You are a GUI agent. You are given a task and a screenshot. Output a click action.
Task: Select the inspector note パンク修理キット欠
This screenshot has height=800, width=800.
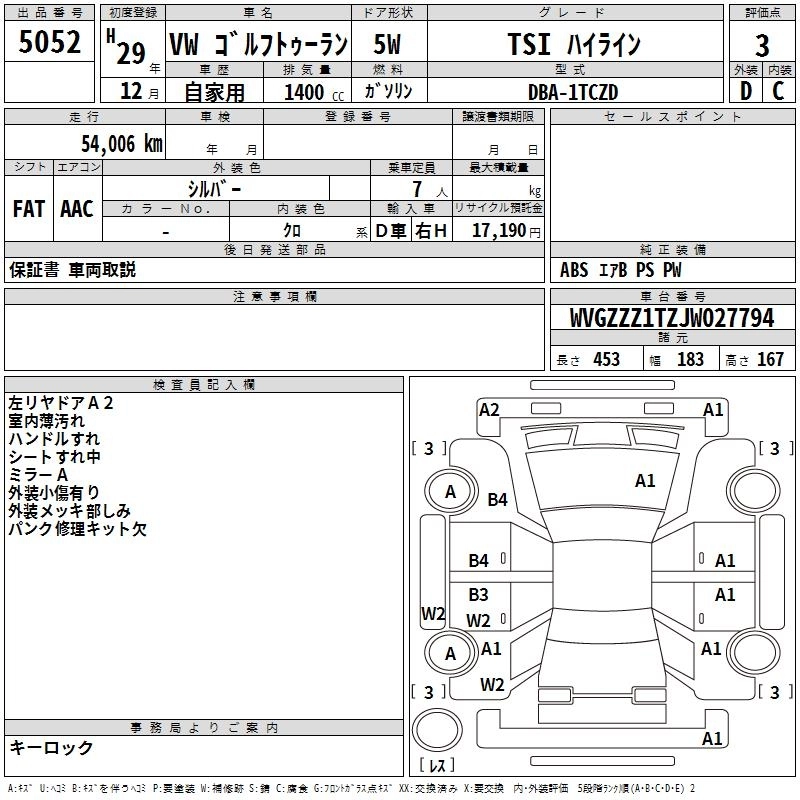(x=78, y=529)
